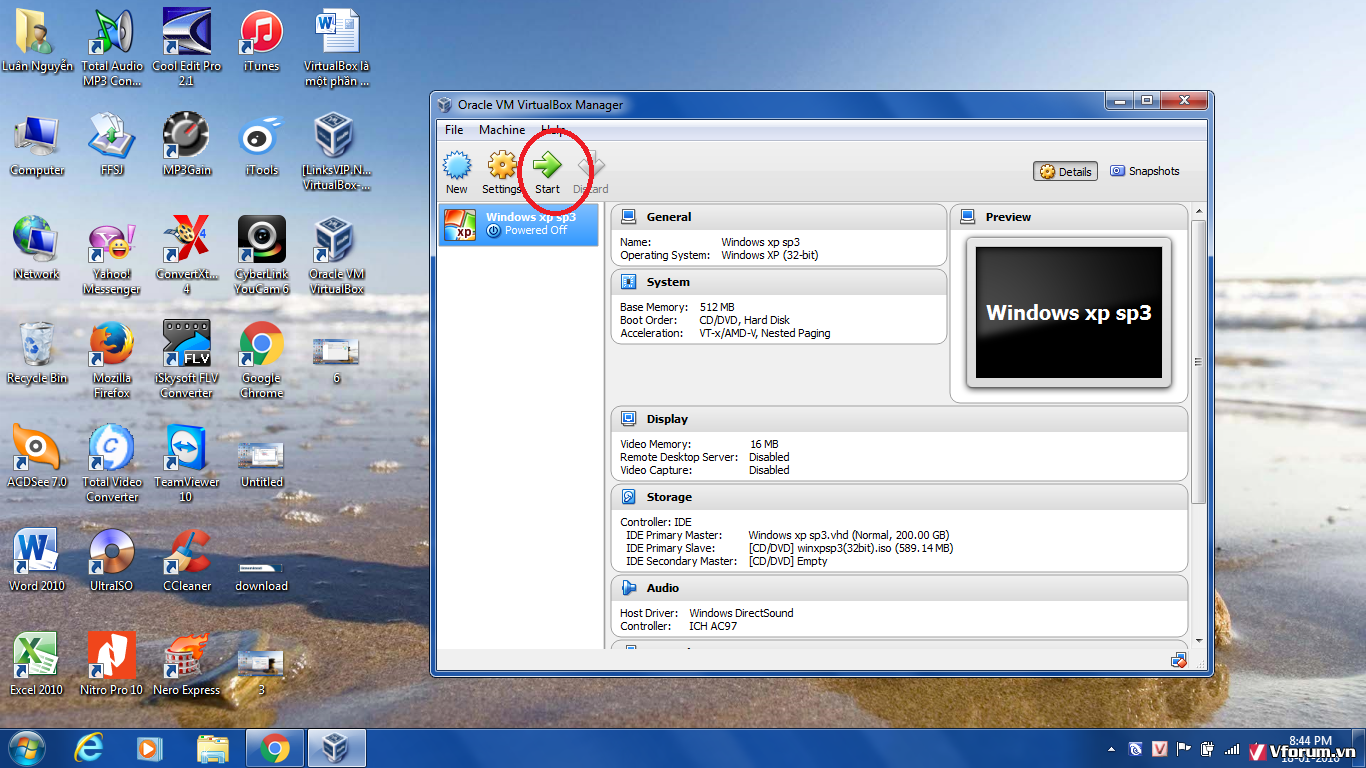Open the Windows Start menu orb
Screen dimensions: 1366x768
26,748
